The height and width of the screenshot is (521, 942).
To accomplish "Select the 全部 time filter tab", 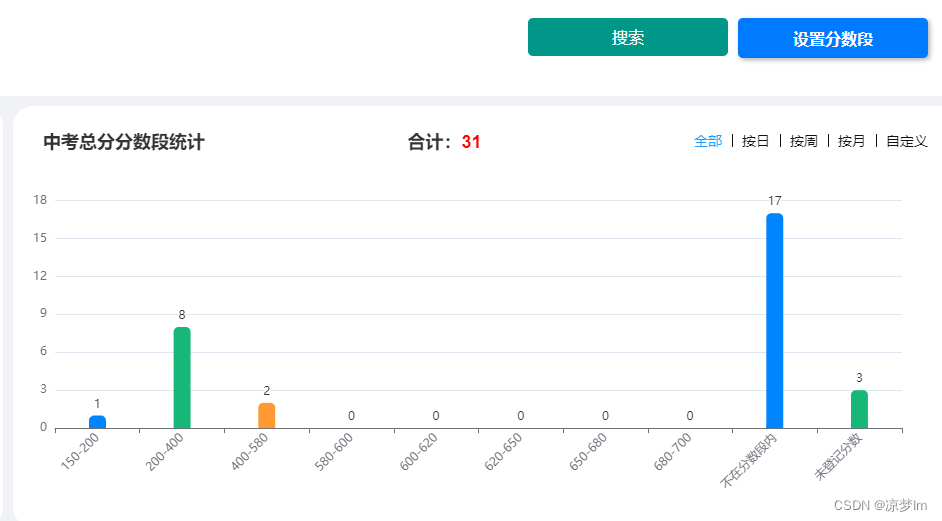I will click(708, 141).
